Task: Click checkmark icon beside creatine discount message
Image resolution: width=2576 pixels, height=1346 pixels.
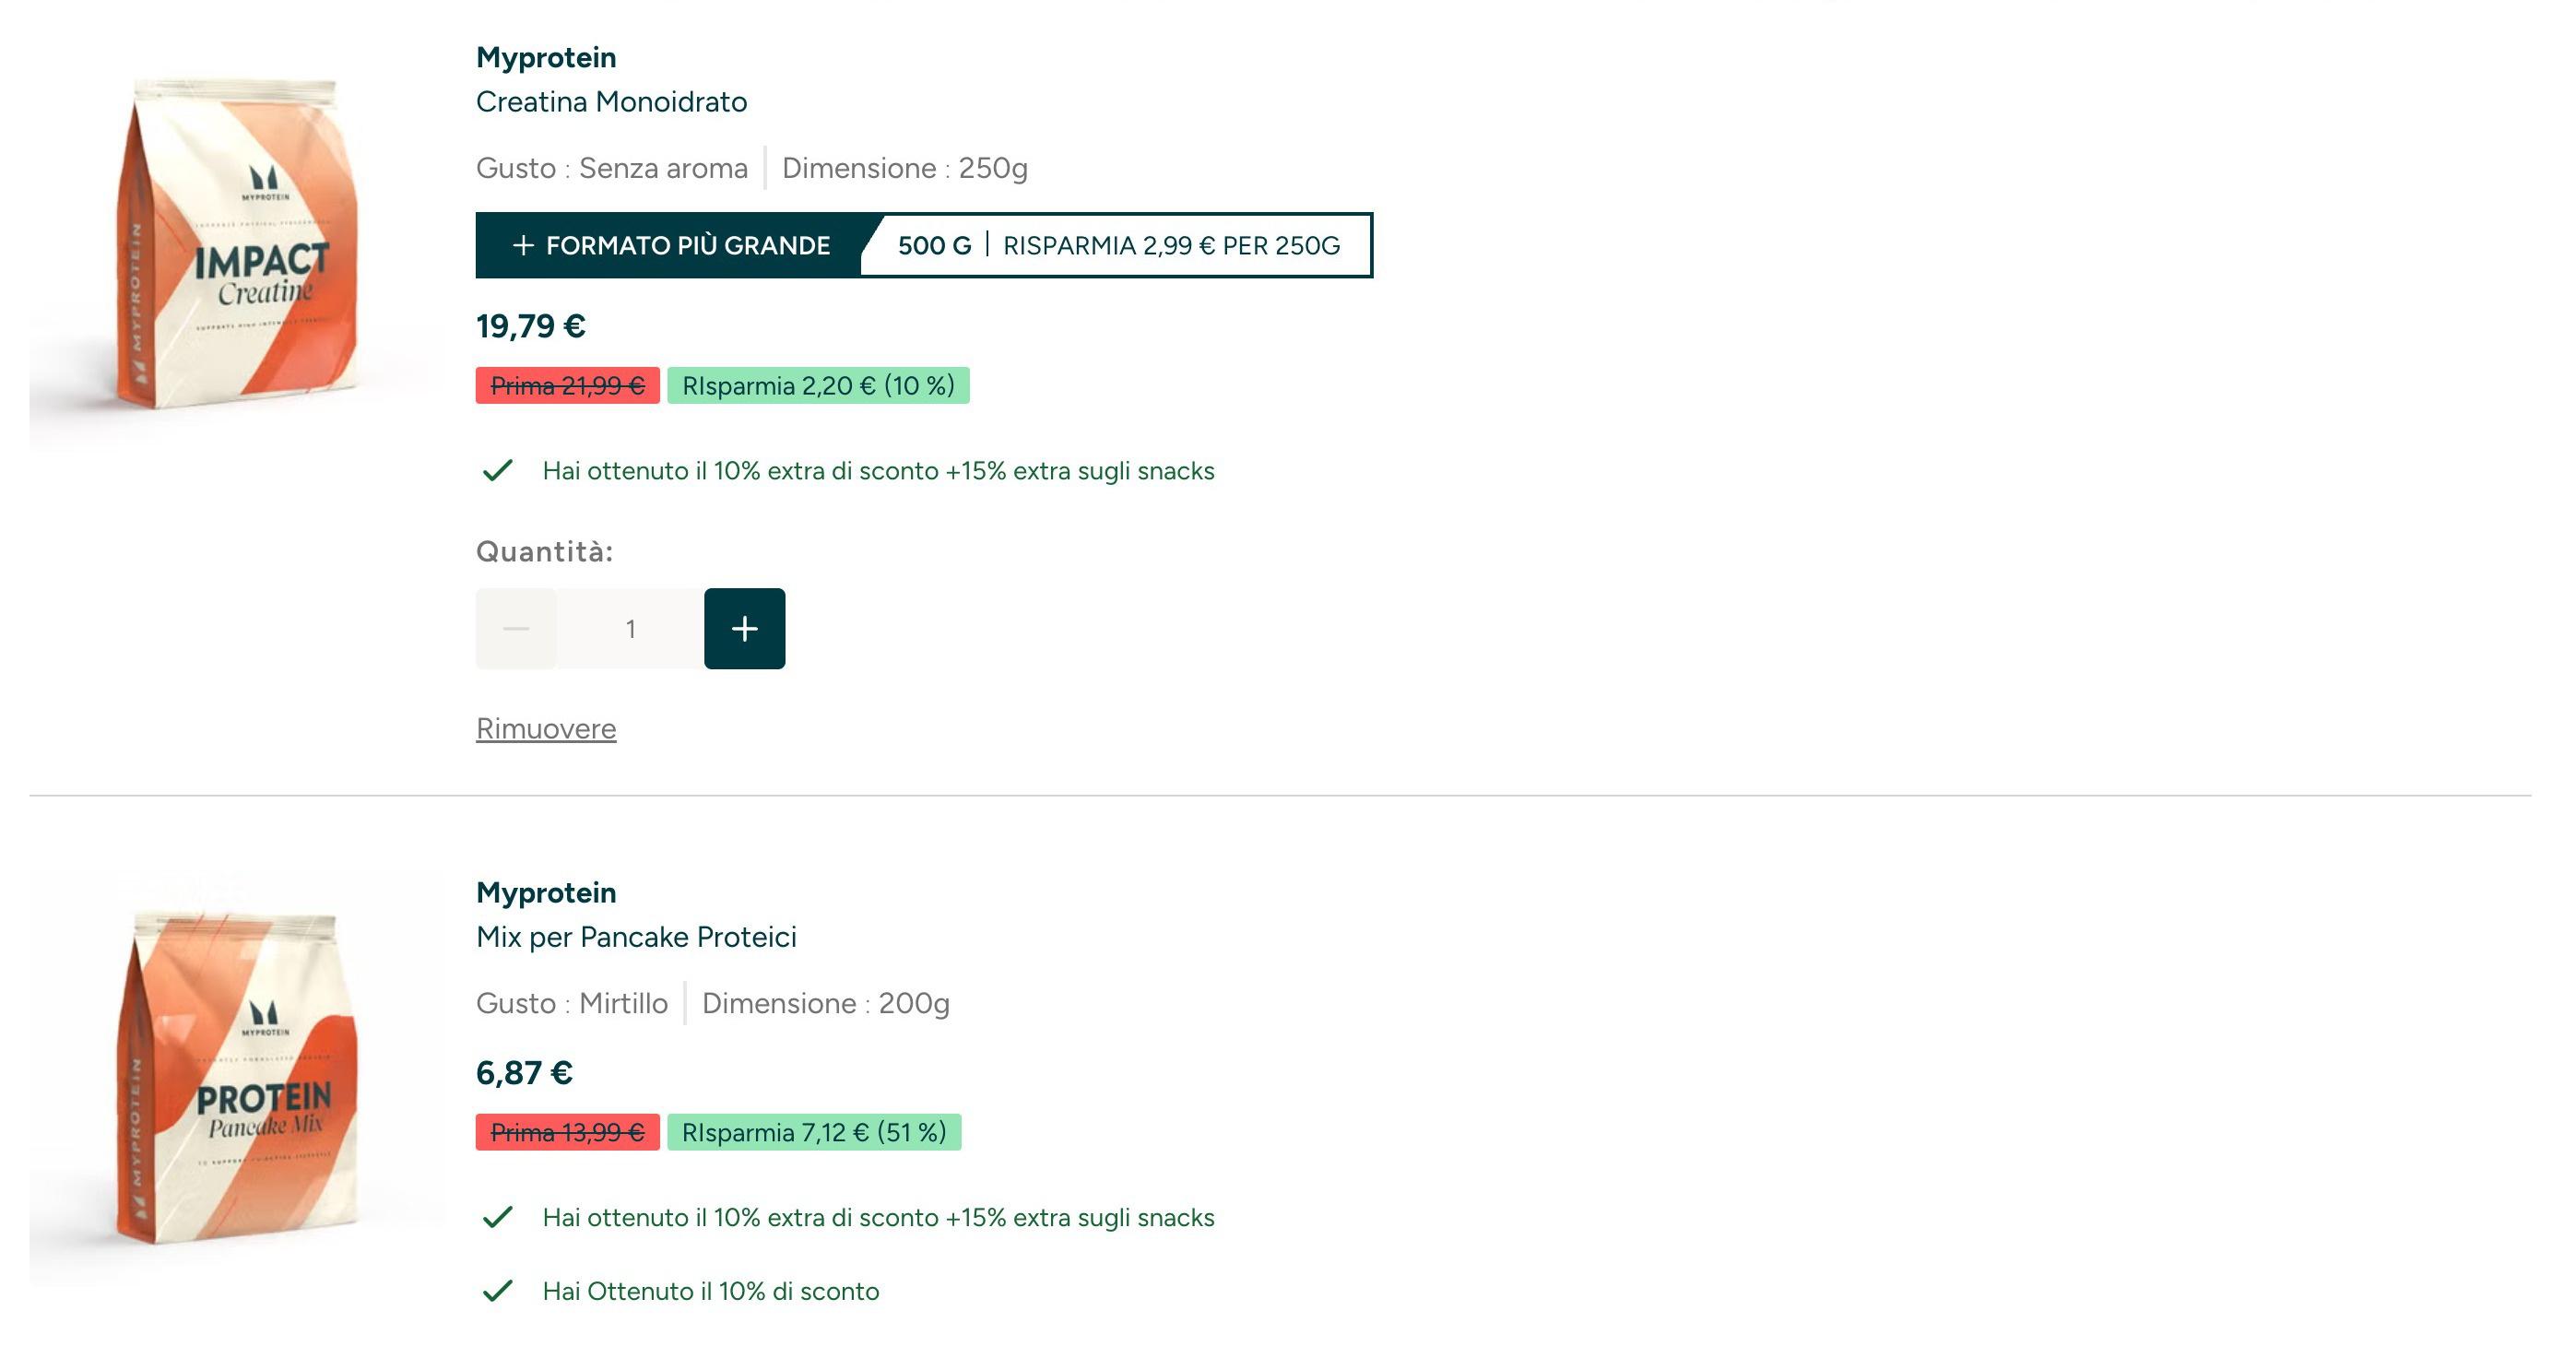Action: tap(497, 470)
